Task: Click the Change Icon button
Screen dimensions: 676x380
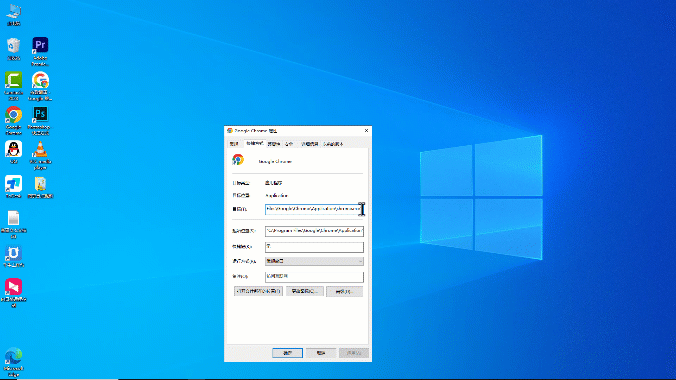Action: pos(305,291)
